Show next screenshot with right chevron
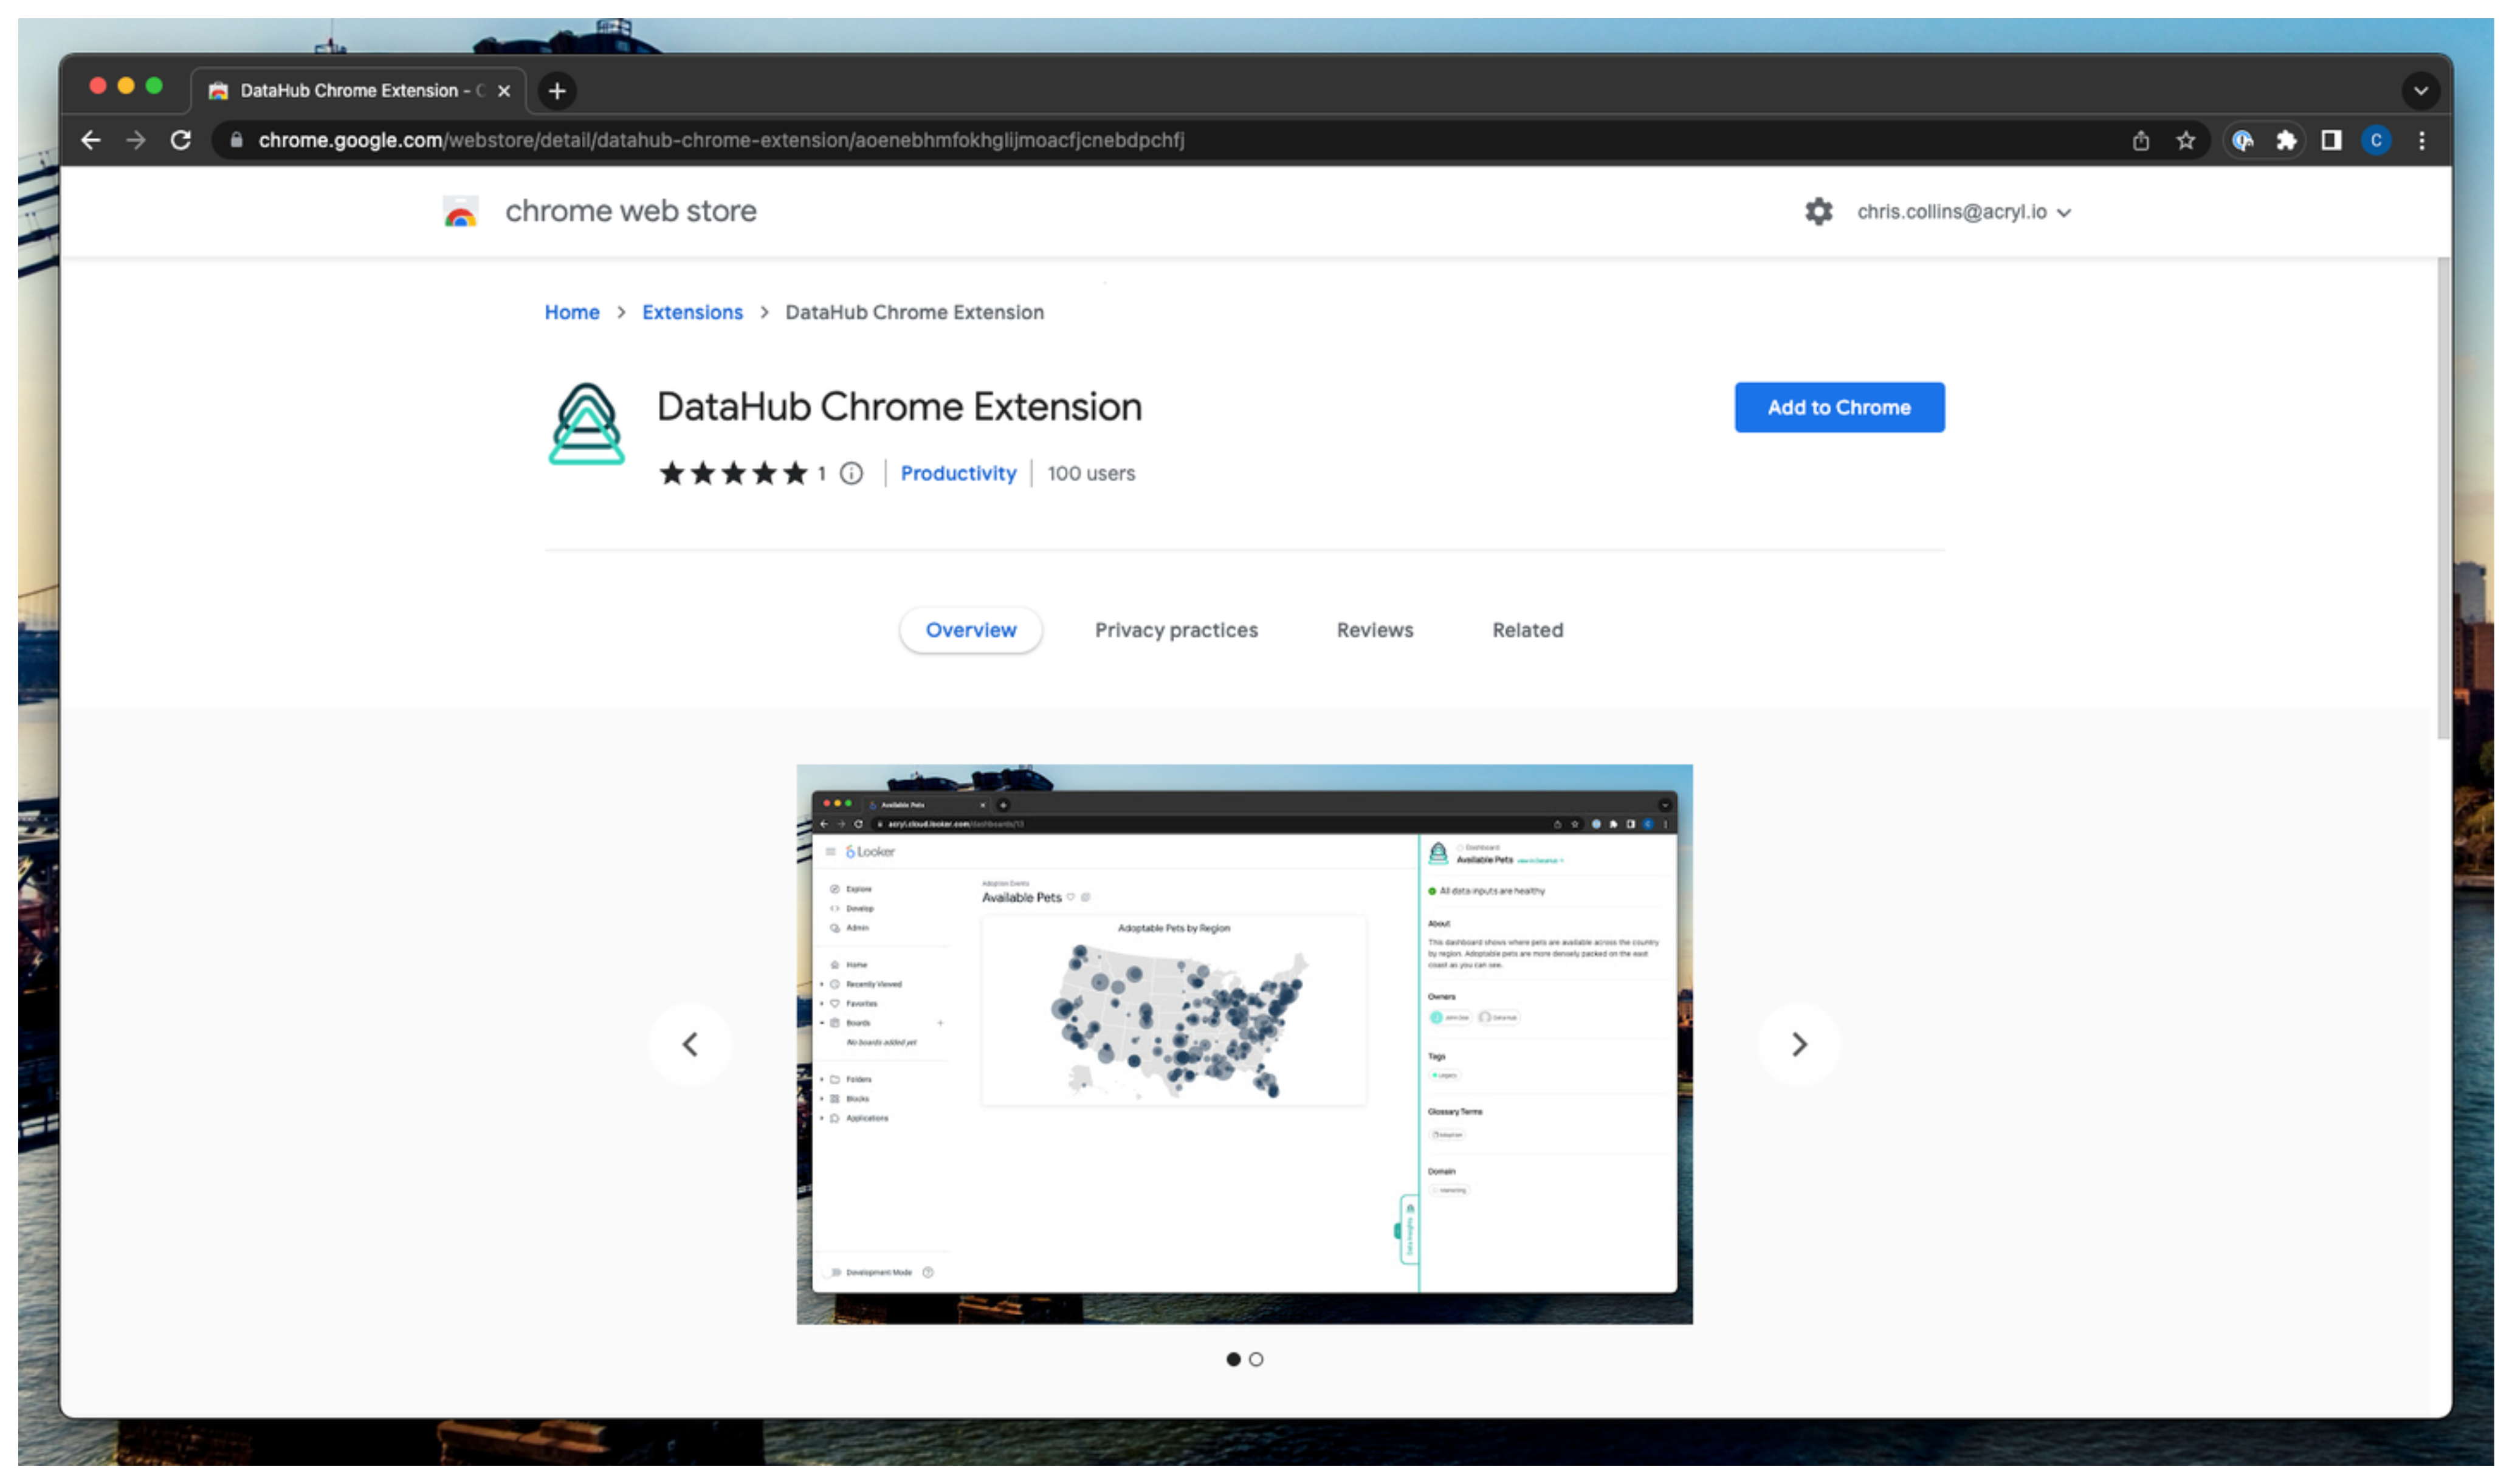2512x1484 pixels. point(1799,1044)
